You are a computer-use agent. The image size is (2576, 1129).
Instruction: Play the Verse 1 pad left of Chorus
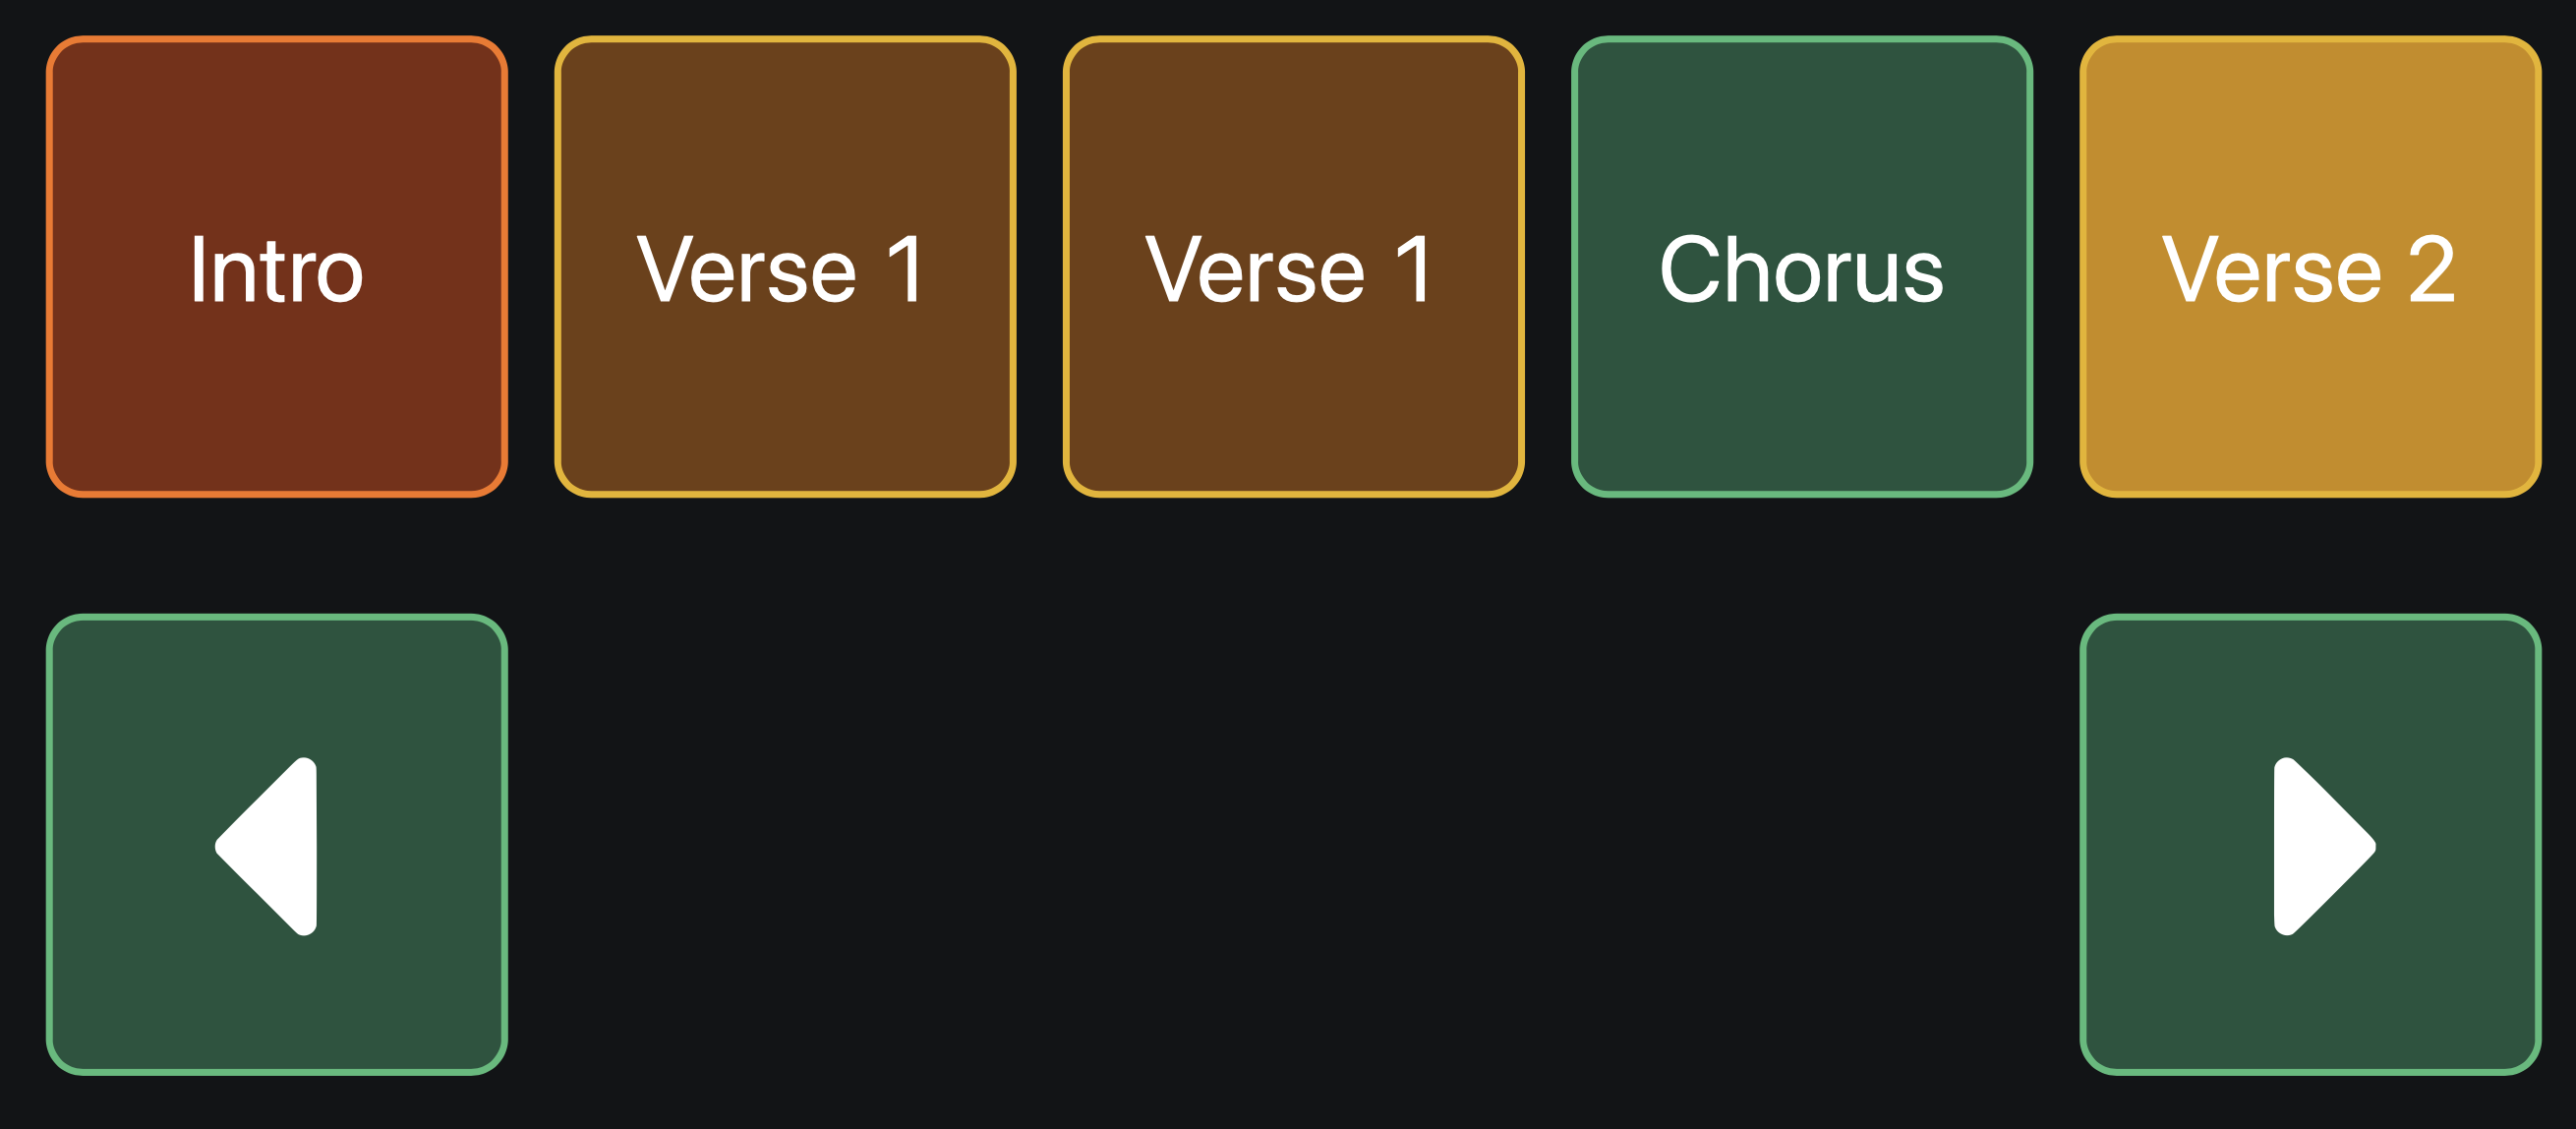click(1293, 267)
